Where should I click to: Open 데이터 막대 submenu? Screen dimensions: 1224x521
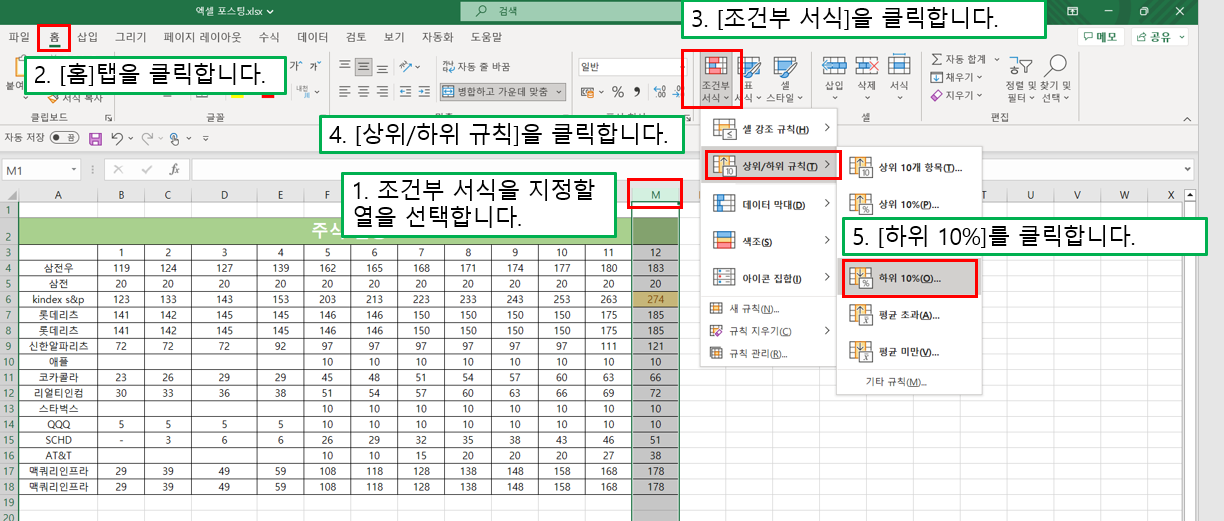[x=769, y=204]
